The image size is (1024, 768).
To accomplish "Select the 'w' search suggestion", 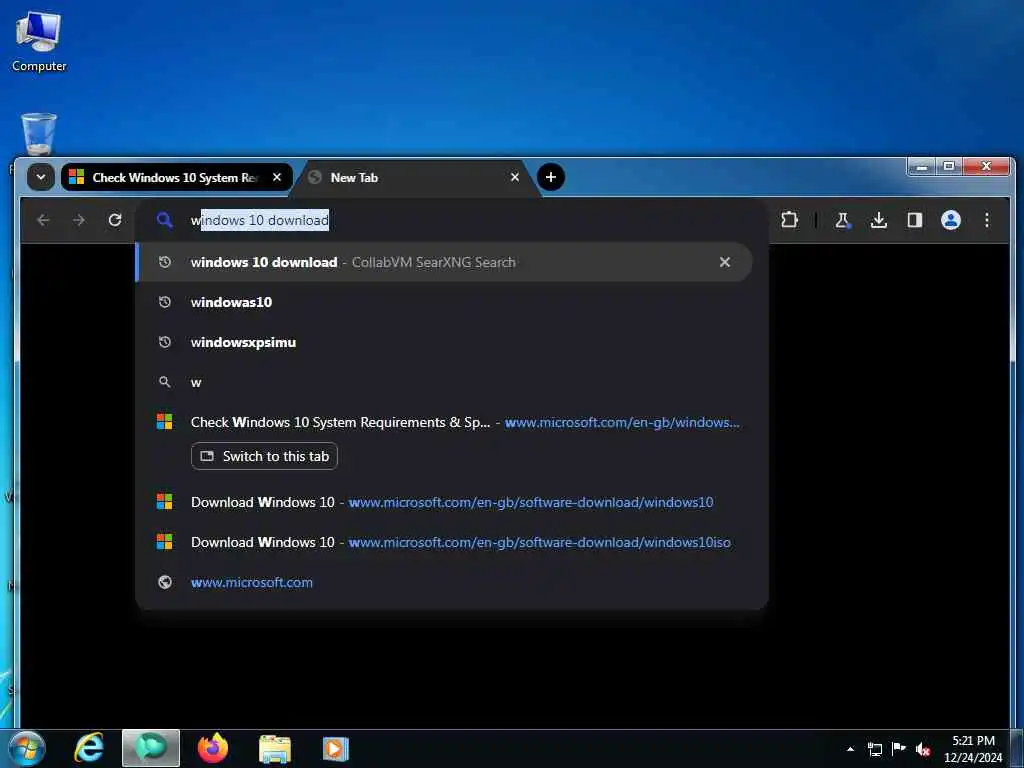I will pos(444,382).
